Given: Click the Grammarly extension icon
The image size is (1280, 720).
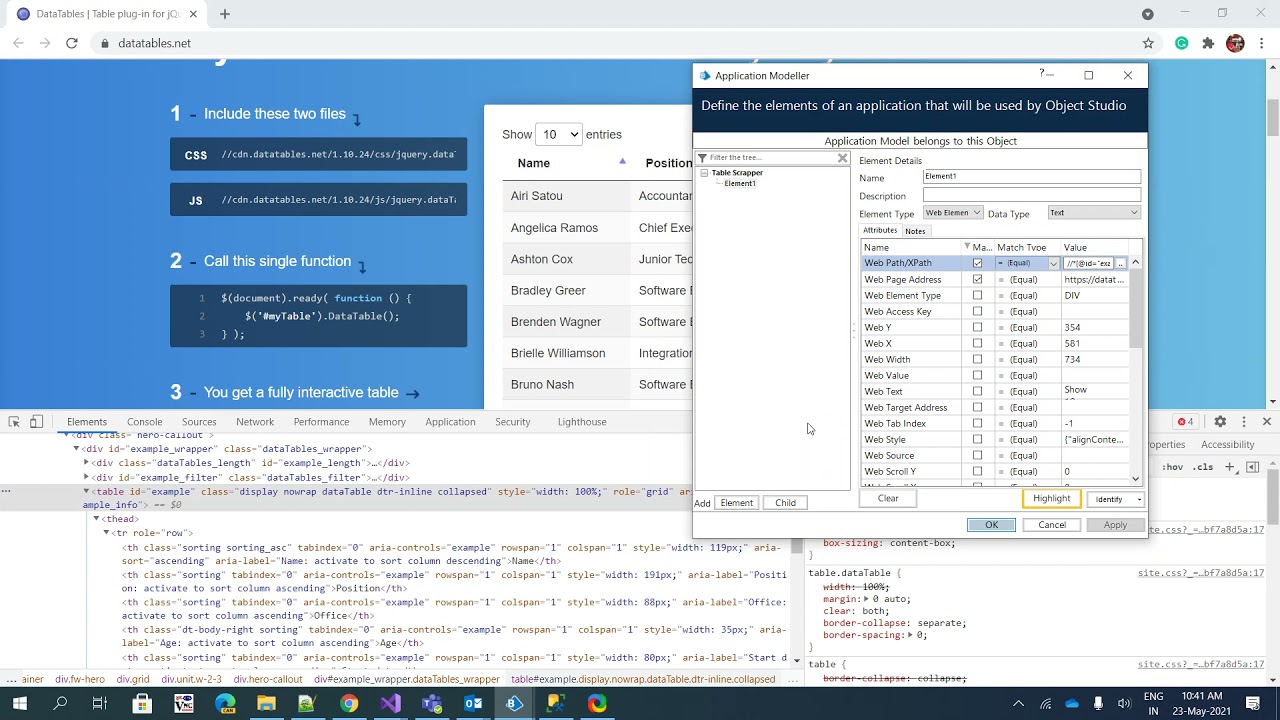Looking at the screenshot, I should (1182, 43).
